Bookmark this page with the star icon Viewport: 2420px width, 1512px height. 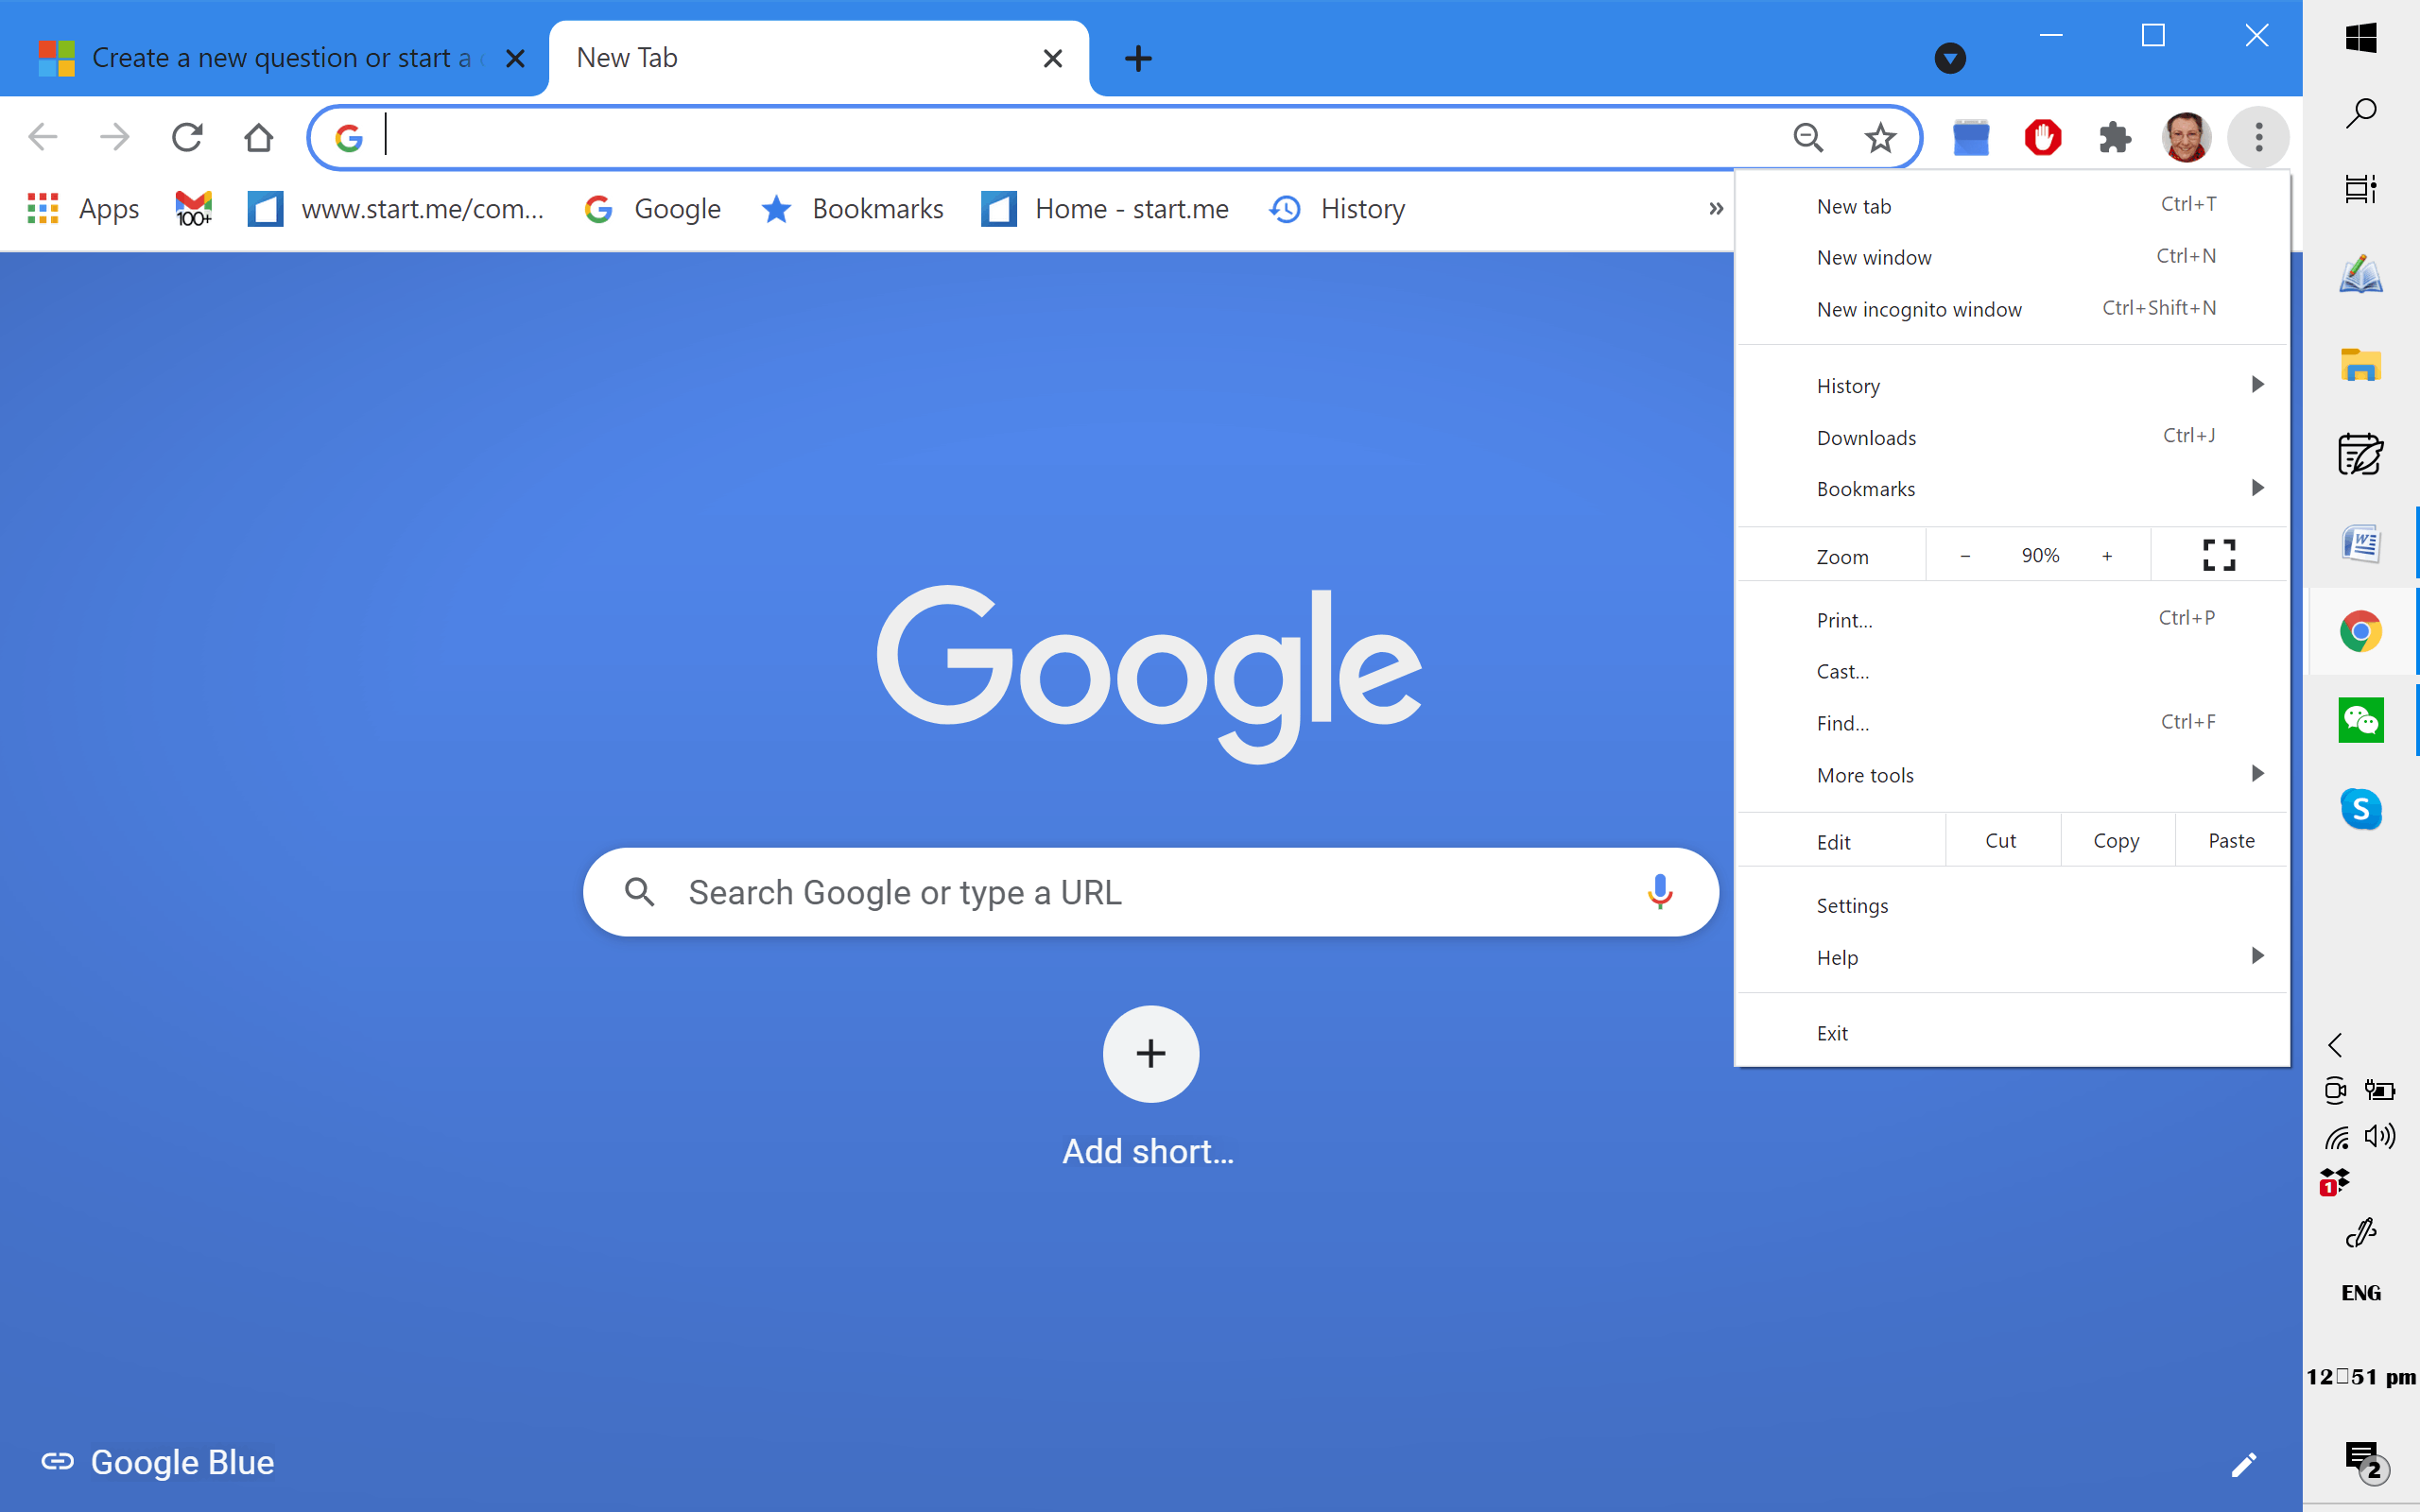tap(1880, 137)
